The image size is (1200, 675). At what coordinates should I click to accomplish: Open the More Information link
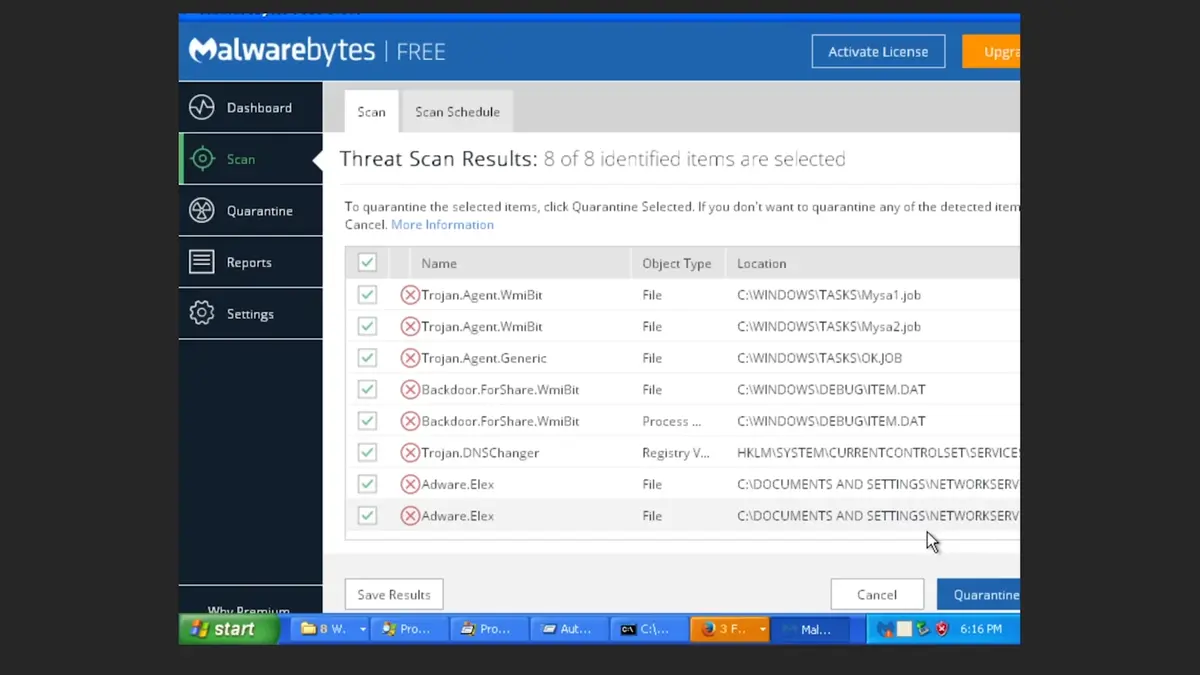click(442, 225)
